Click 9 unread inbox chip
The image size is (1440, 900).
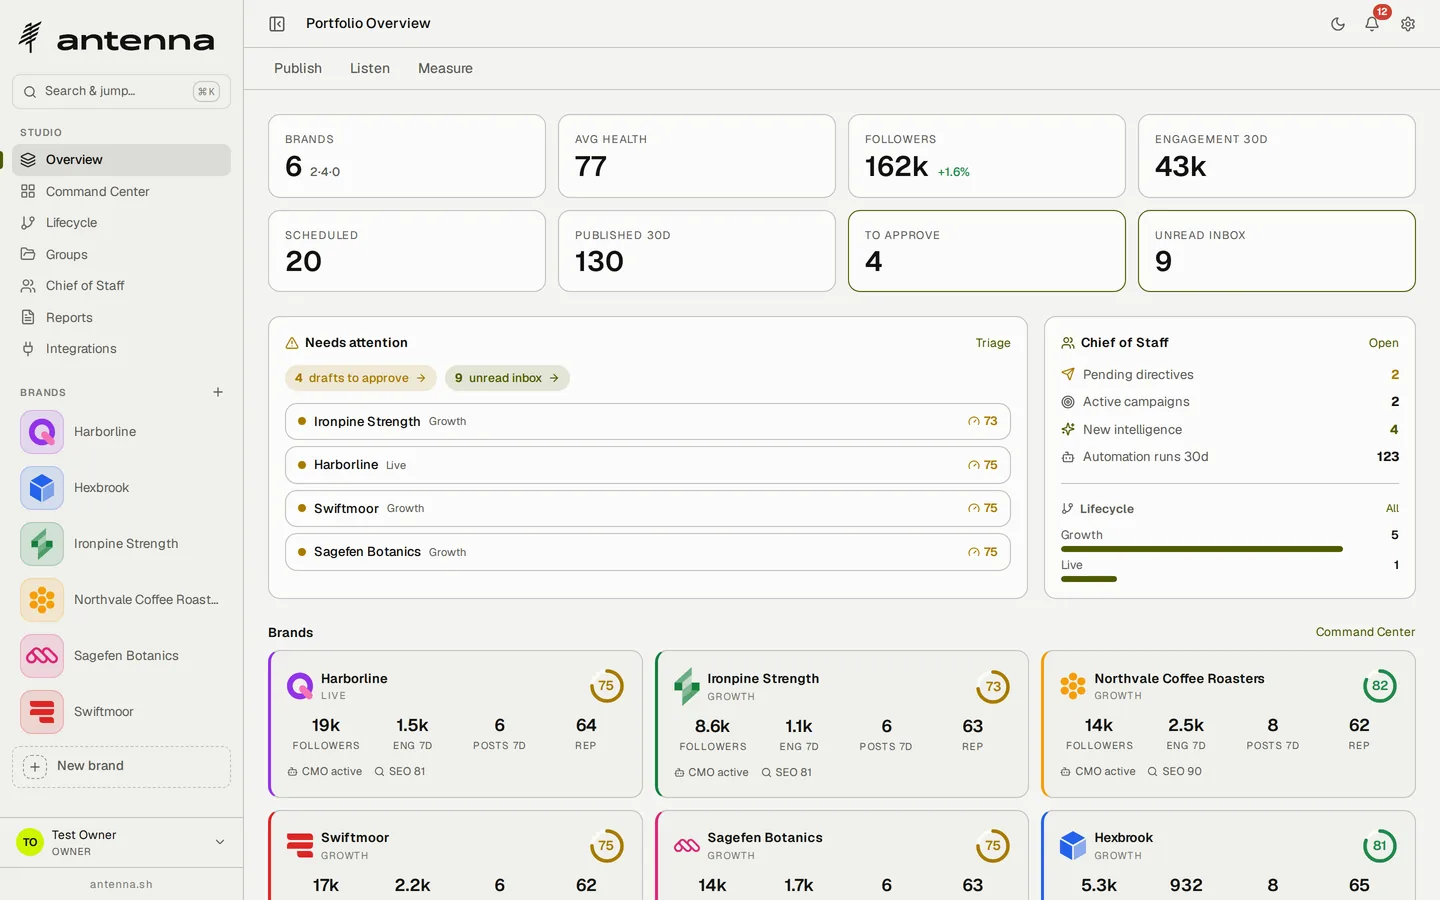[x=507, y=378]
